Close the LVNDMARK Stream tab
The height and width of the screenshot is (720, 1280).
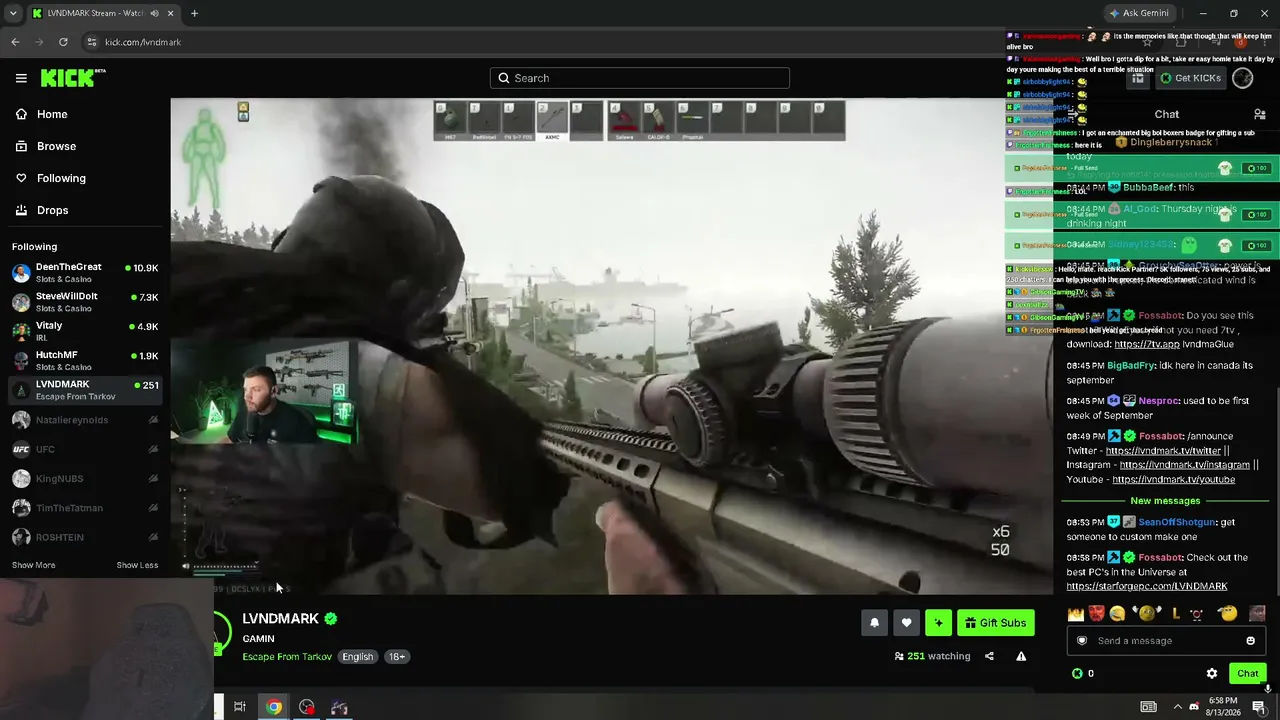point(170,13)
